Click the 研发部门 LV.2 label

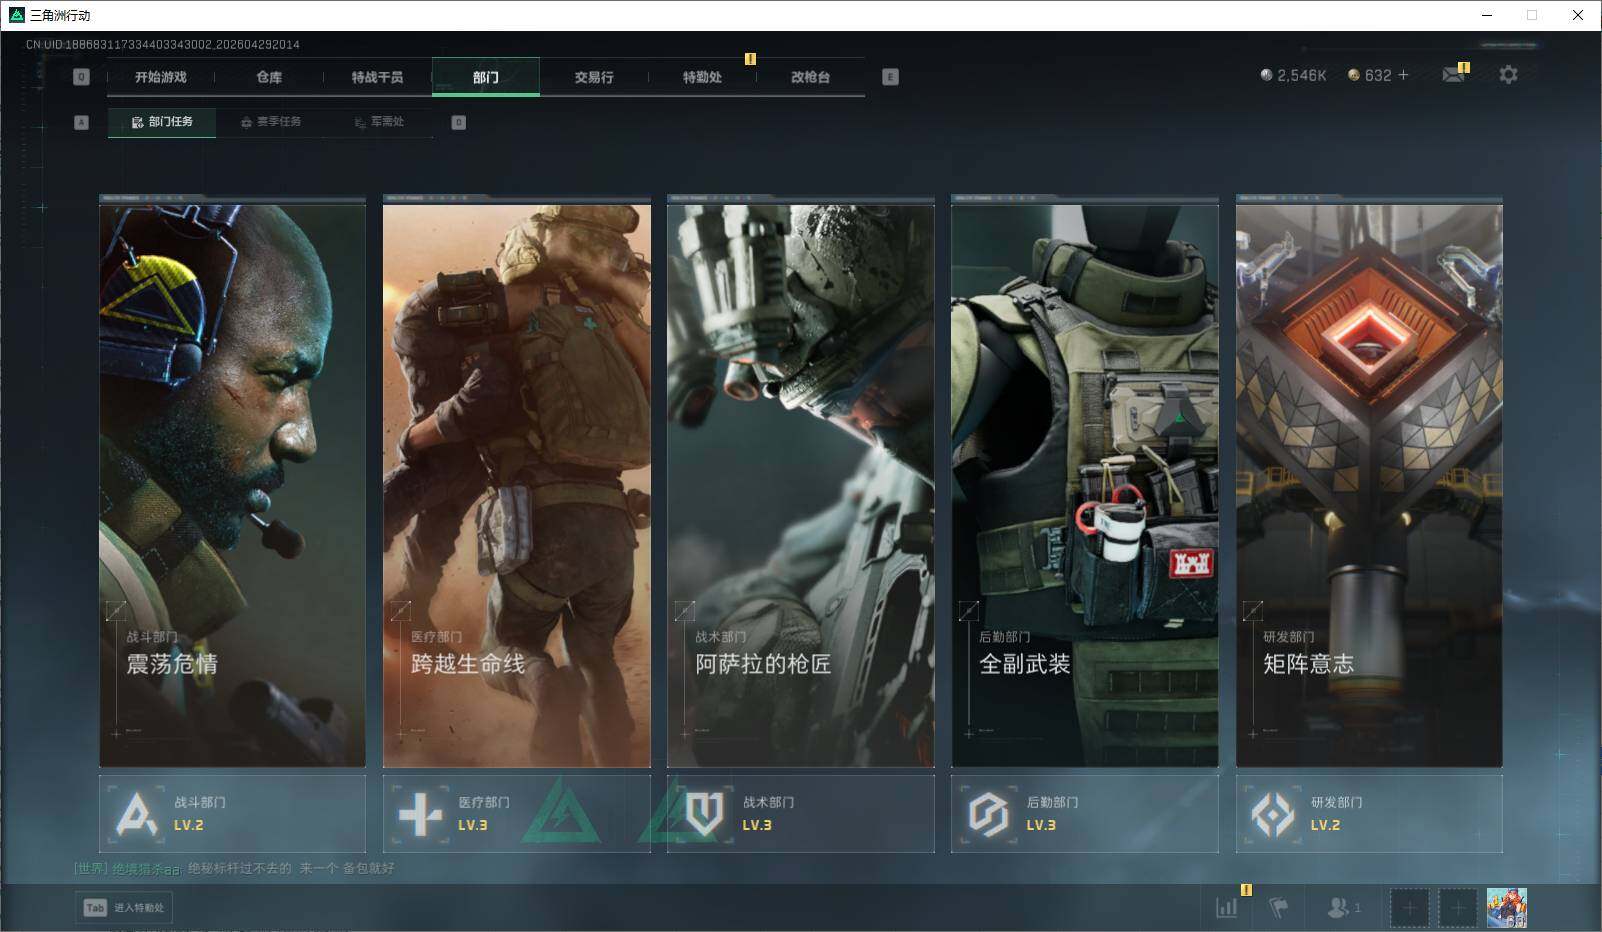click(x=1336, y=813)
